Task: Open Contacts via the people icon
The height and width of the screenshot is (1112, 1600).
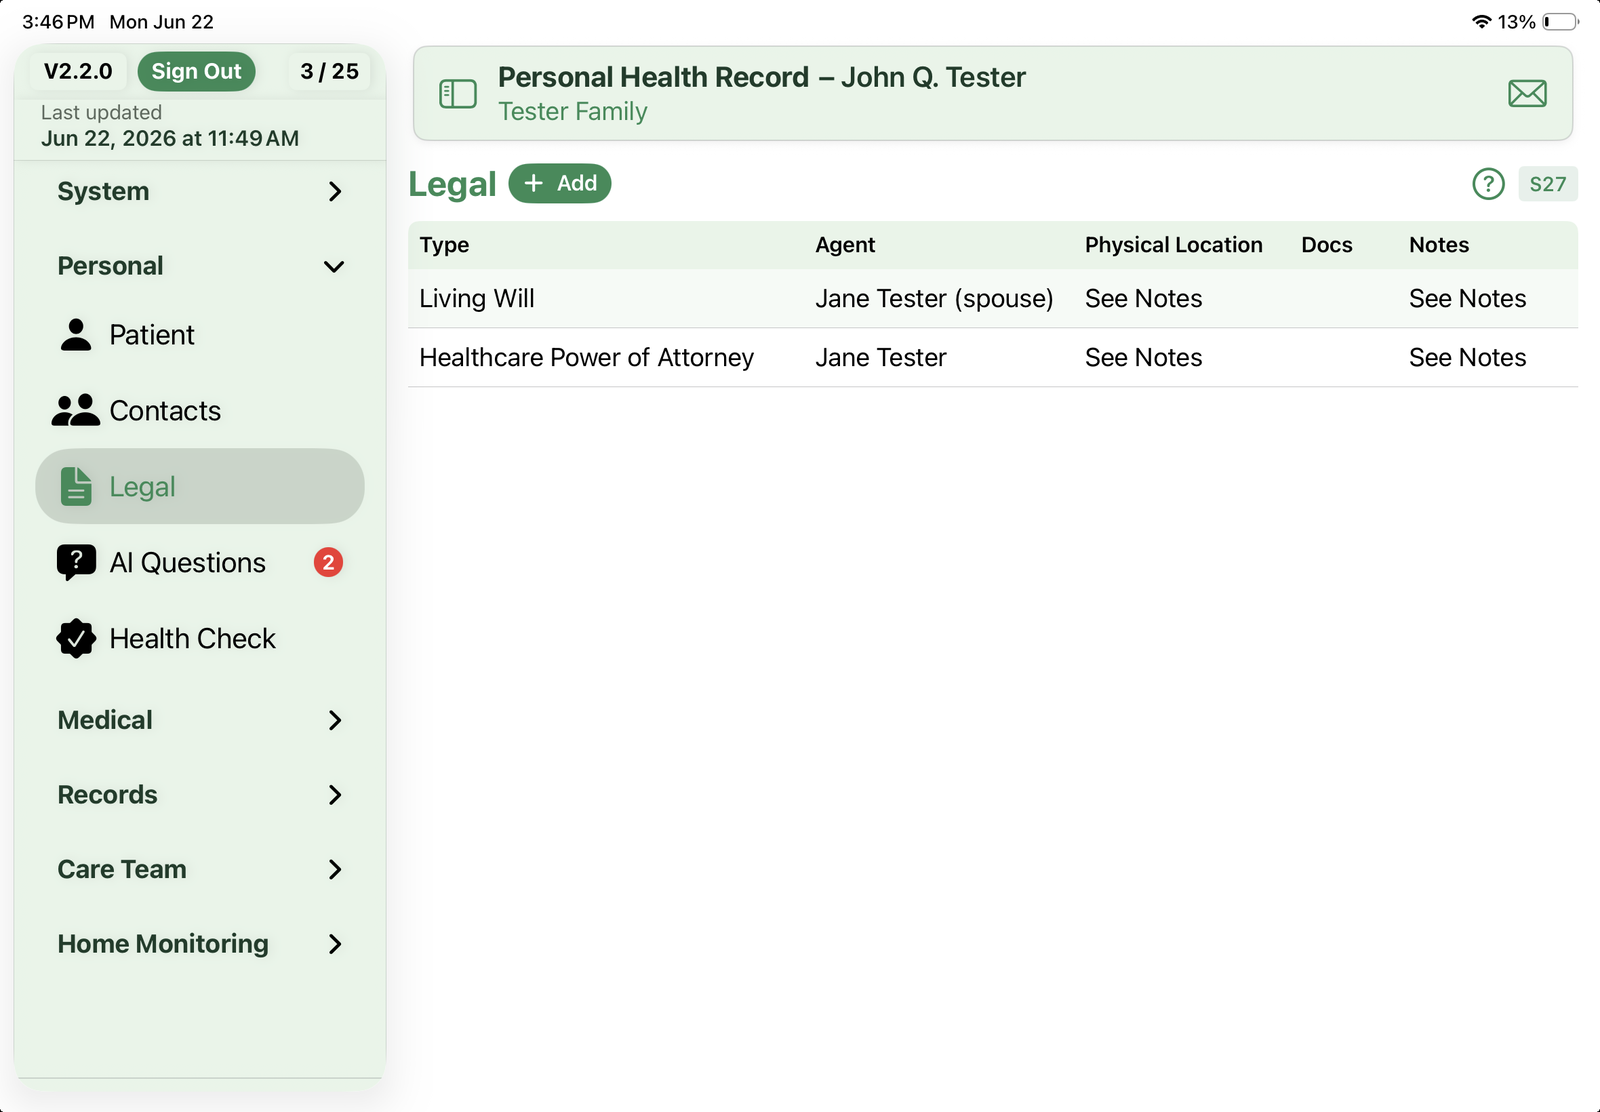Action: pyautogui.click(x=76, y=411)
